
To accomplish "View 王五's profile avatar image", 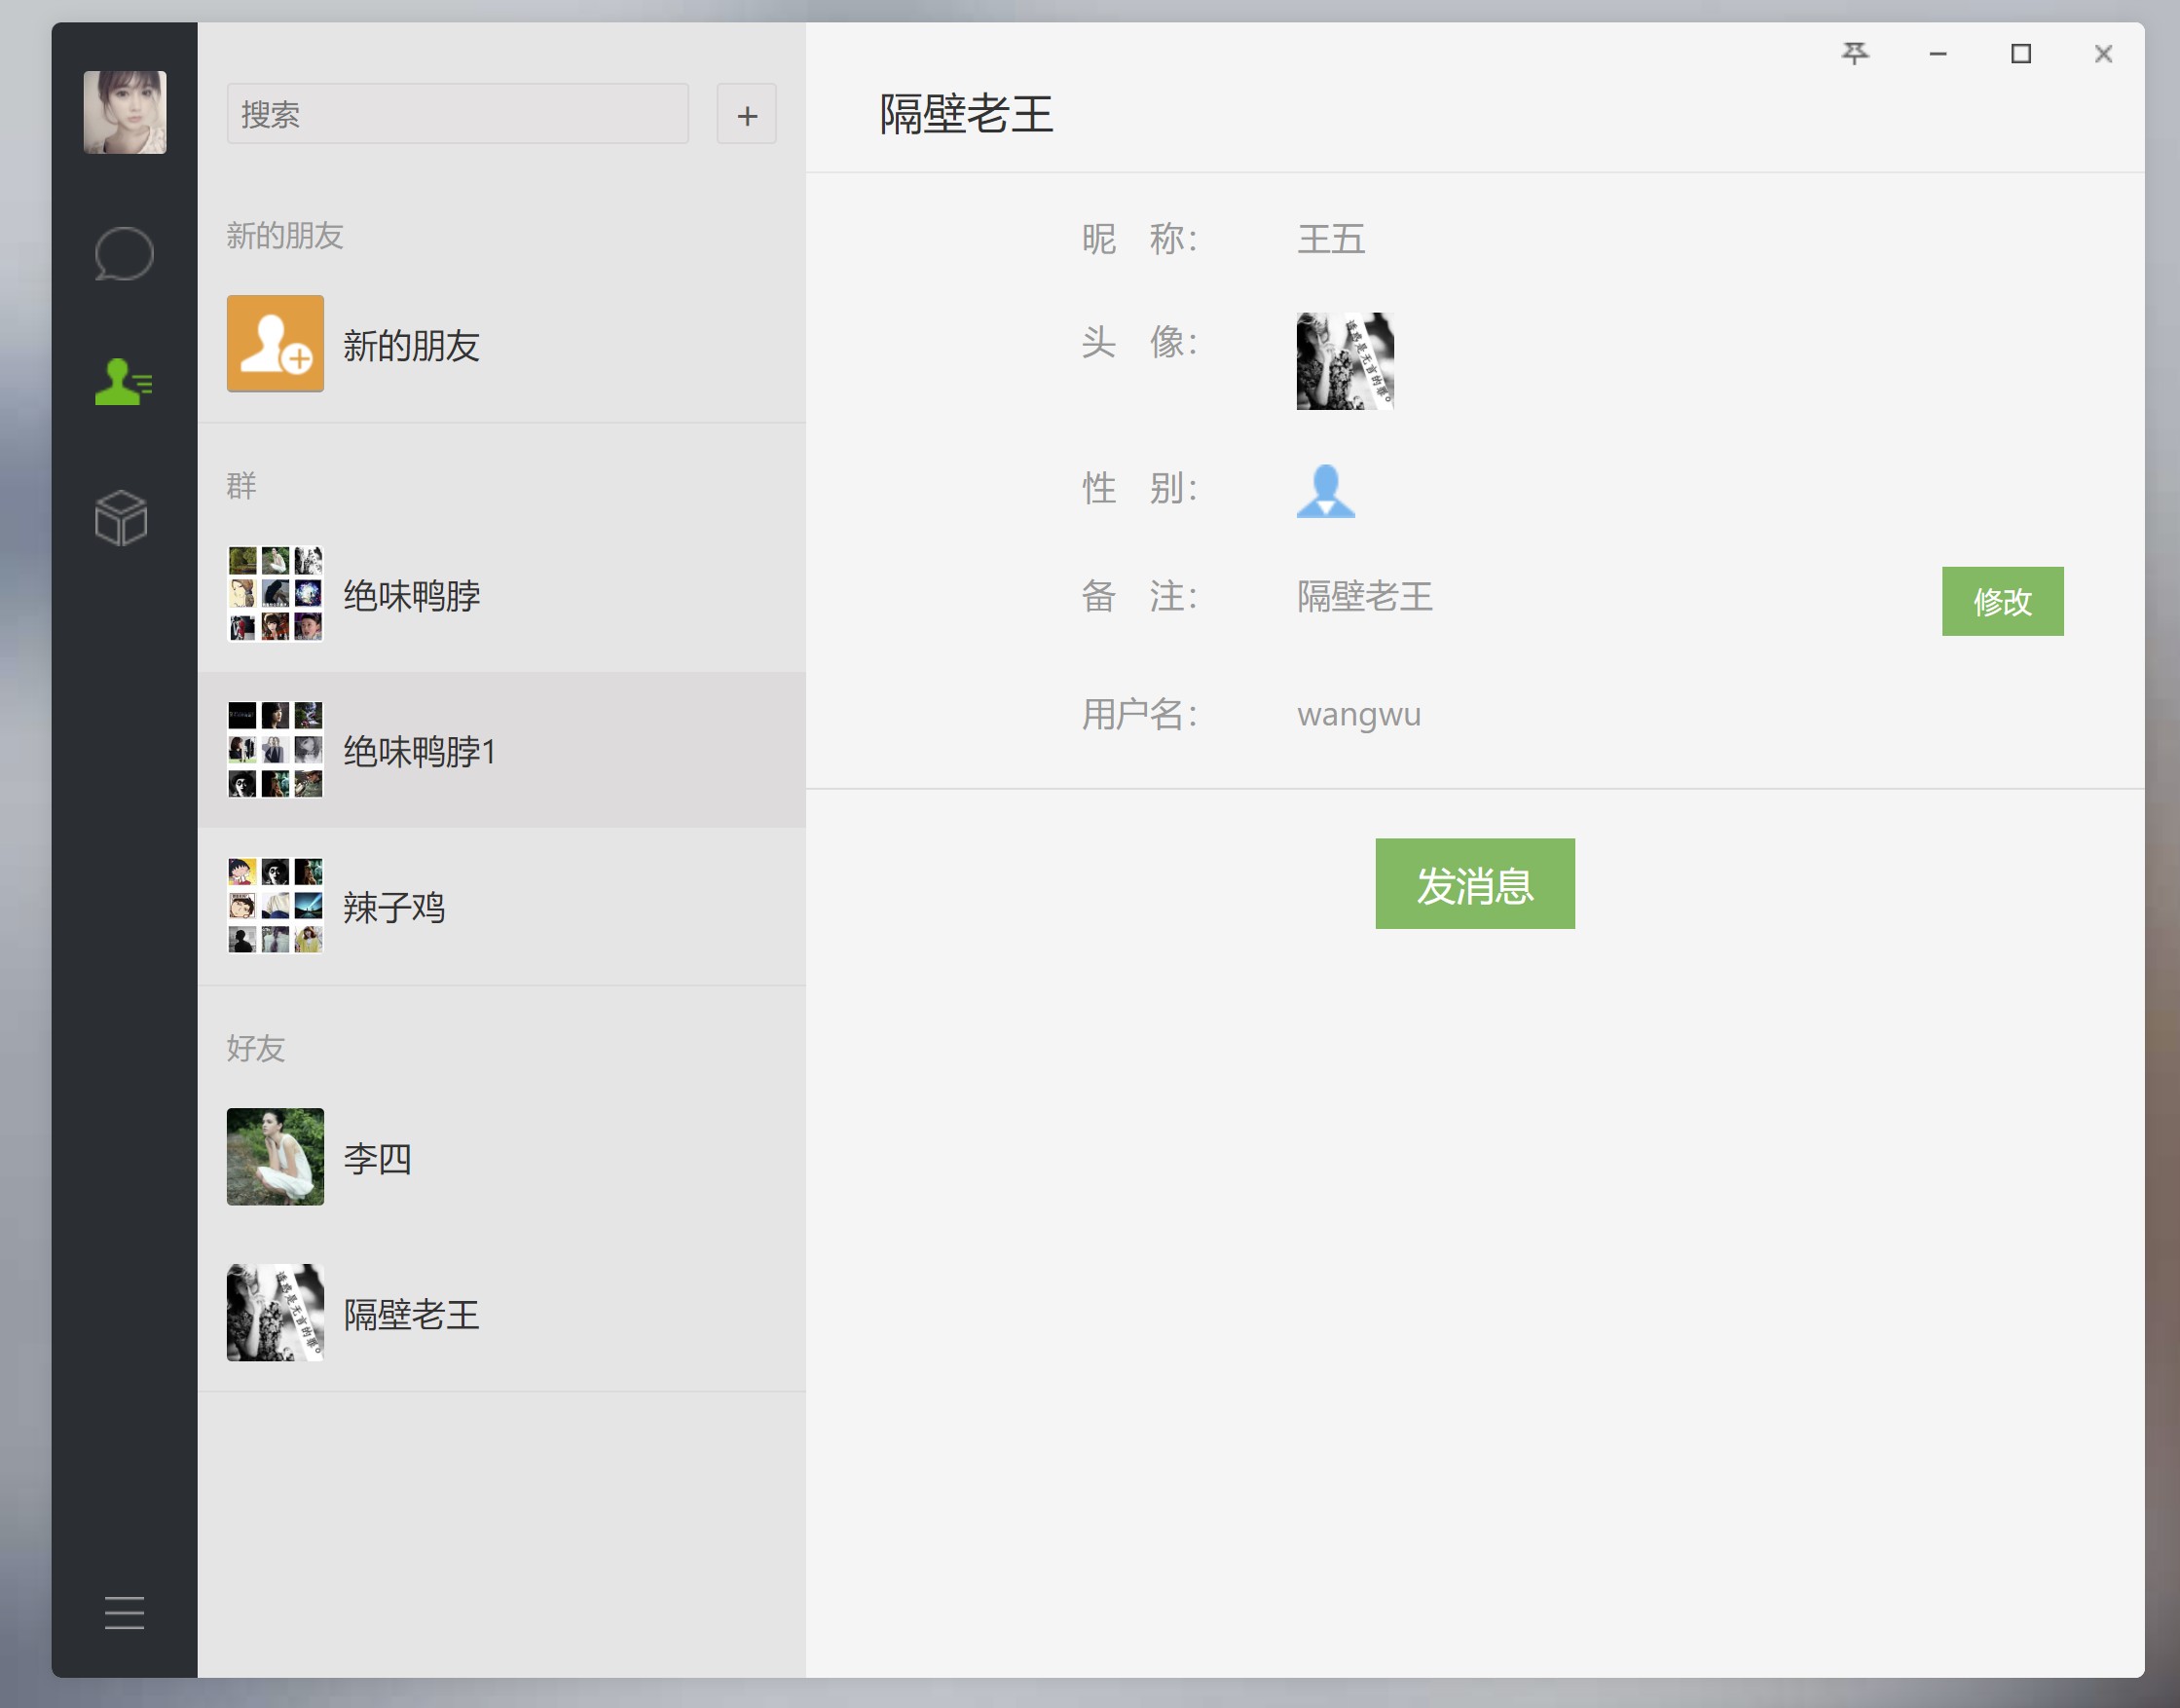I will tap(1343, 360).
